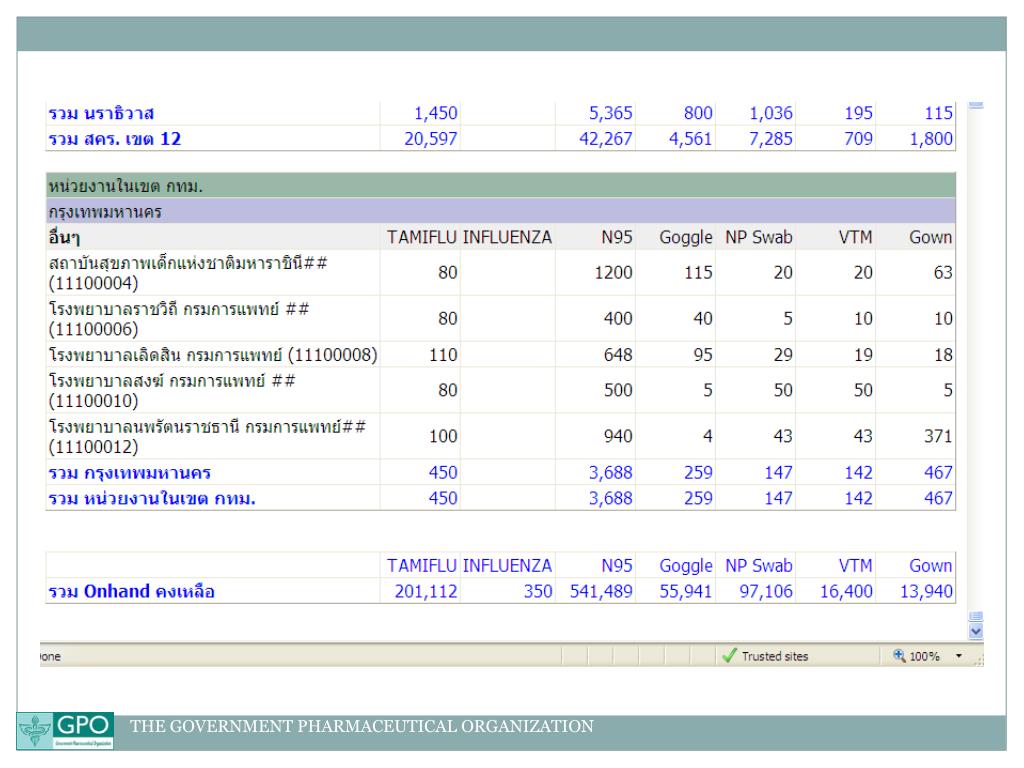This screenshot has height=768, width=1024.
Task: Click the Goggle header in the อื่นๆ row
Action: (x=686, y=237)
